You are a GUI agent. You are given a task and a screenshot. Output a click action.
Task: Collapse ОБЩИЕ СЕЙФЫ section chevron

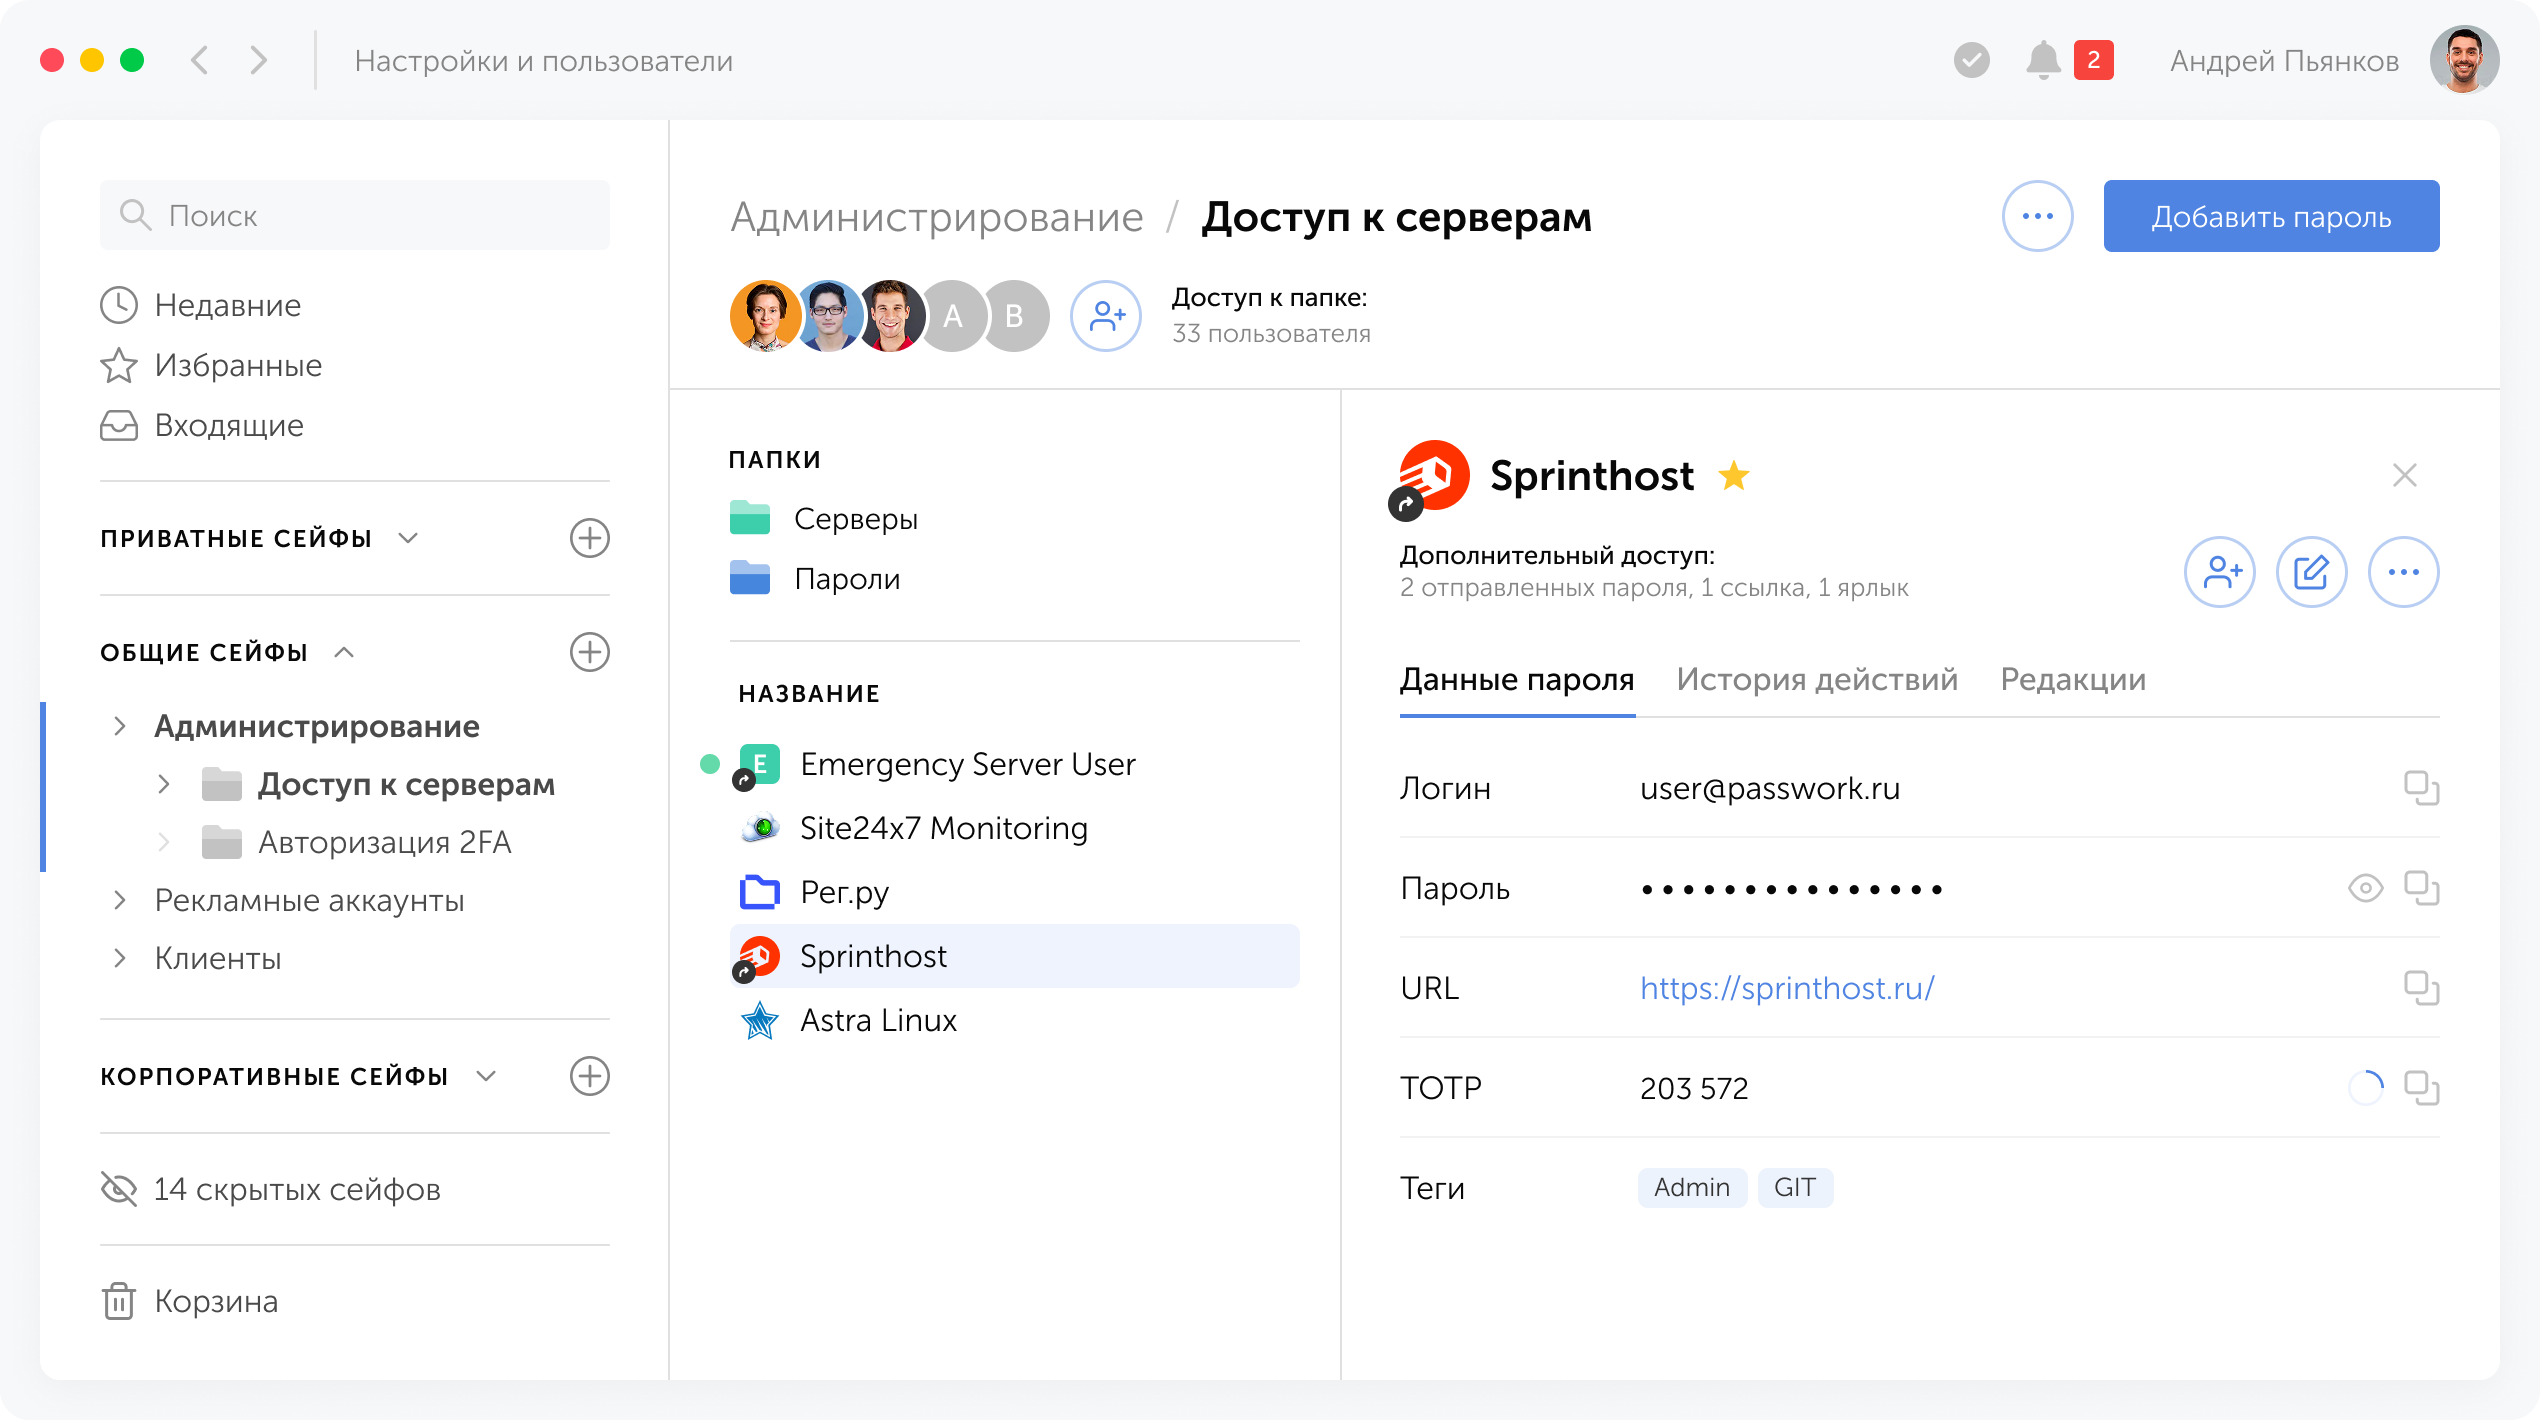[346, 651]
